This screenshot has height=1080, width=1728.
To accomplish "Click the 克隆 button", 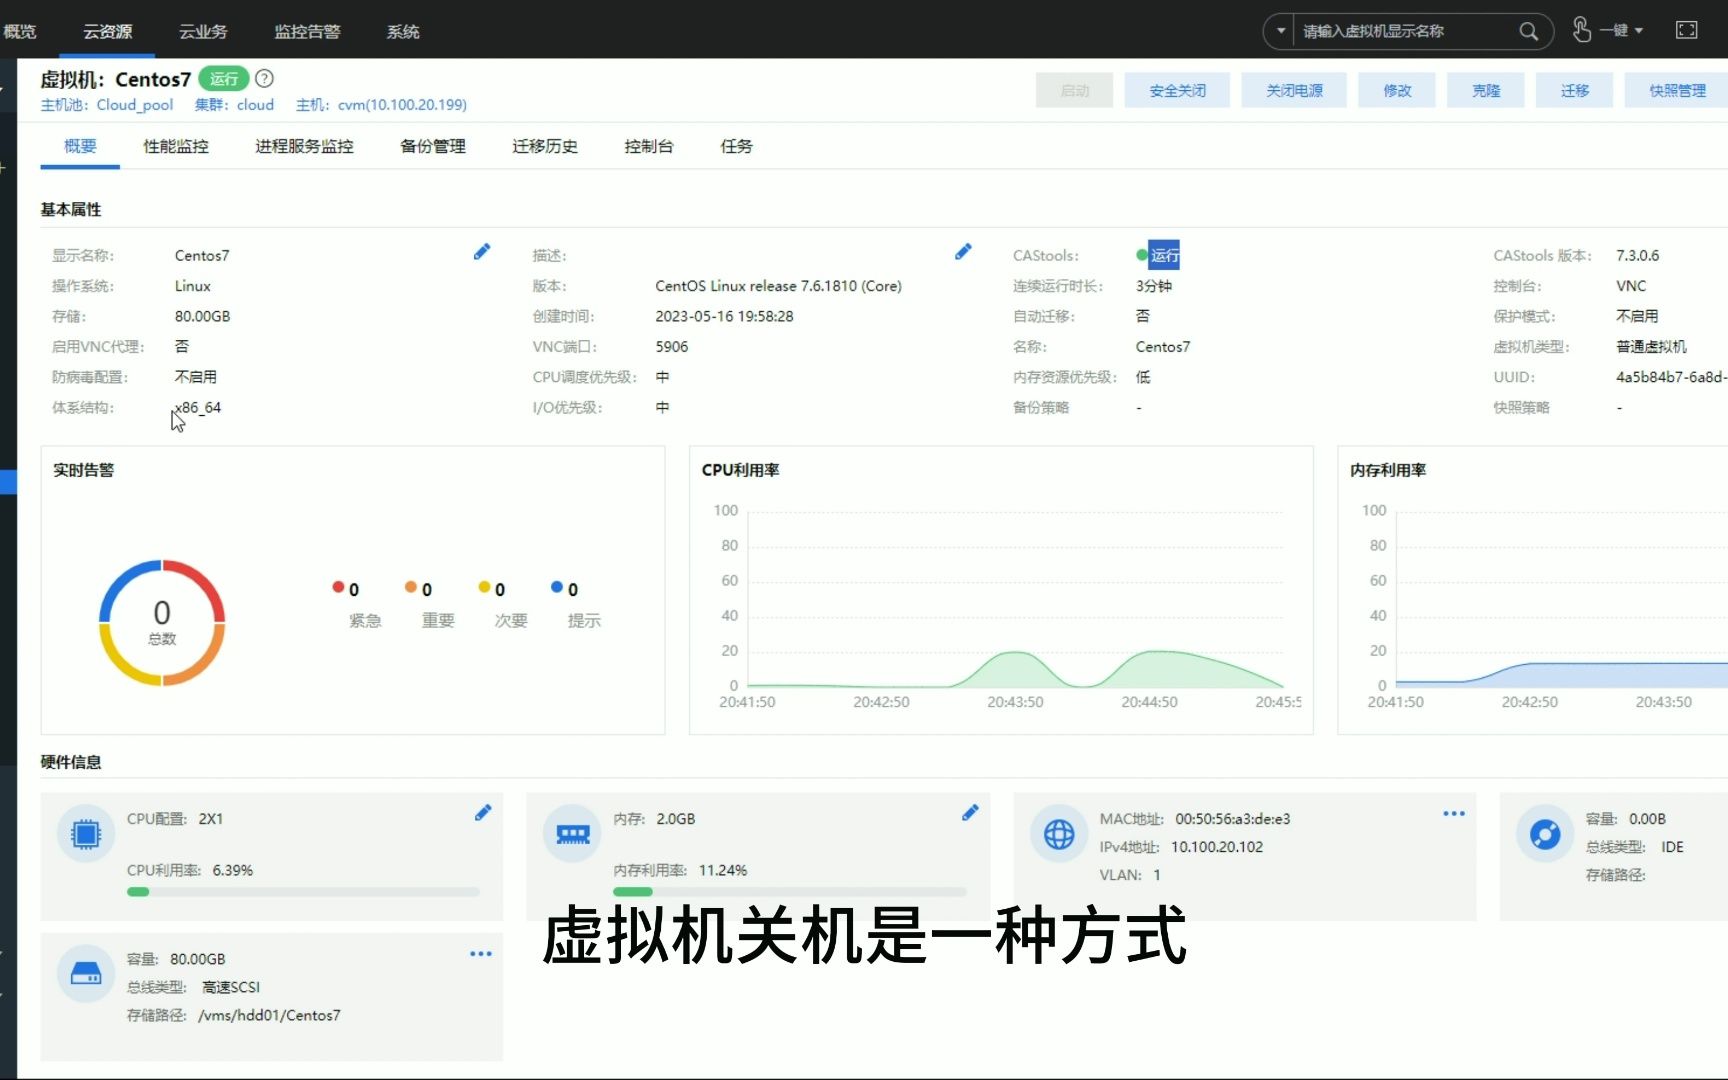I will (1486, 90).
